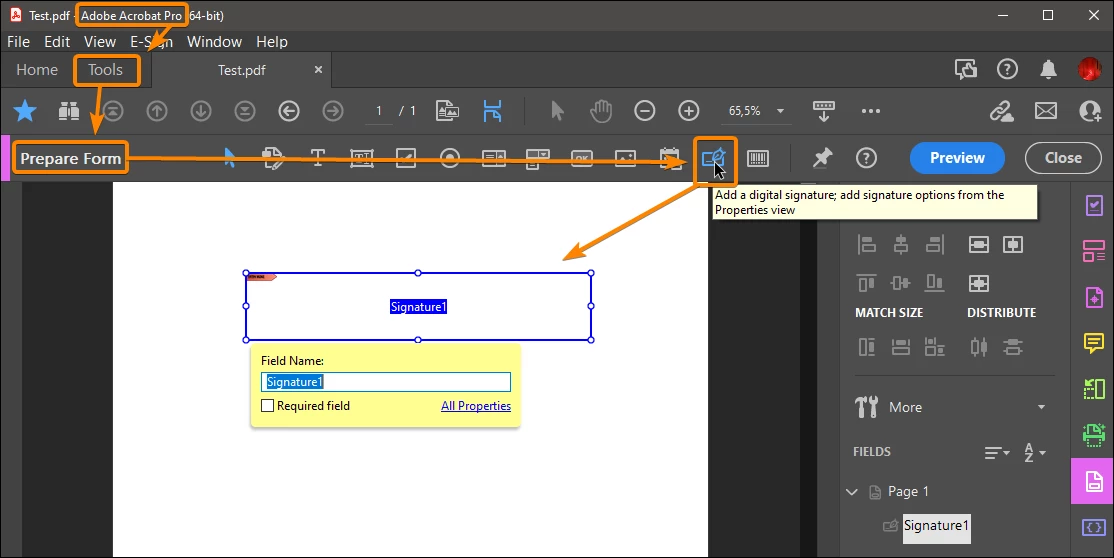Open the notifications bell

click(x=1048, y=69)
